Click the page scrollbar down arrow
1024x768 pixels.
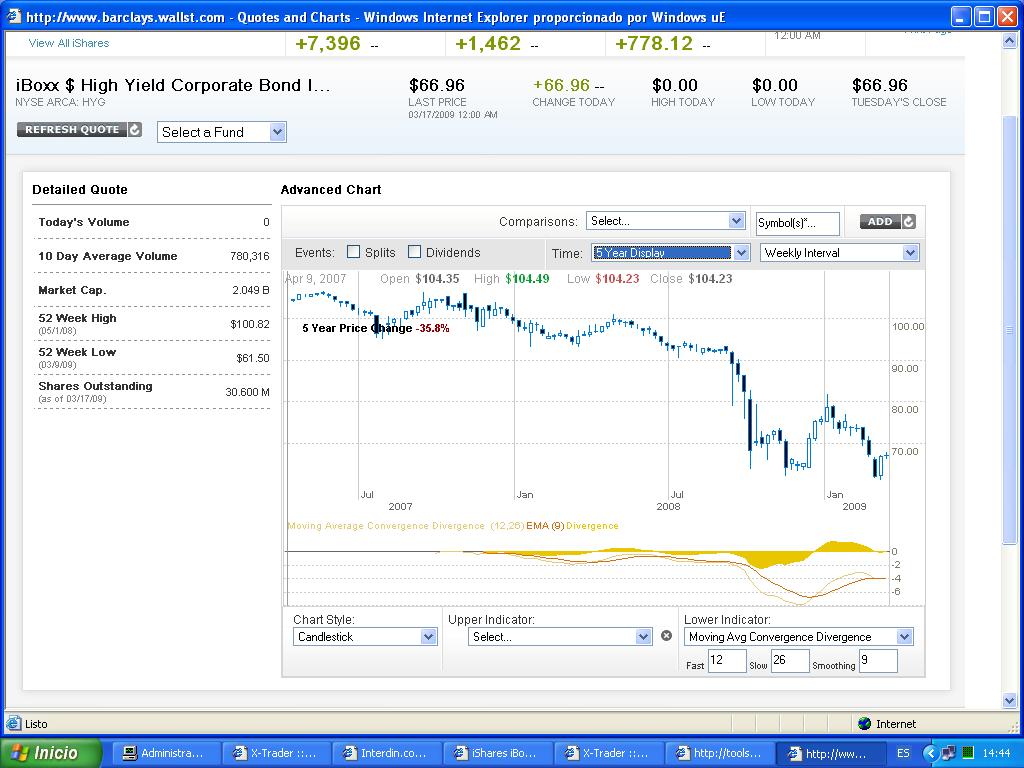(x=1010, y=700)
